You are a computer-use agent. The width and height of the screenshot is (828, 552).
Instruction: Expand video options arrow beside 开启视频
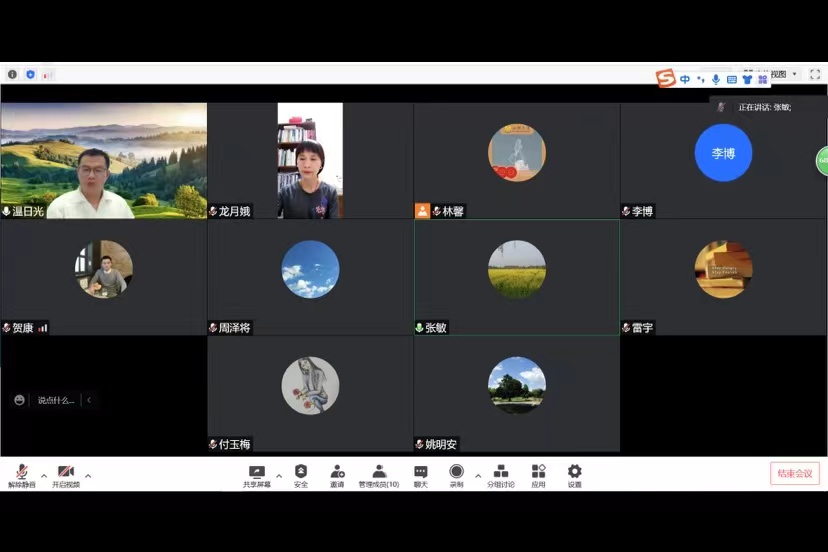[88, 476]
